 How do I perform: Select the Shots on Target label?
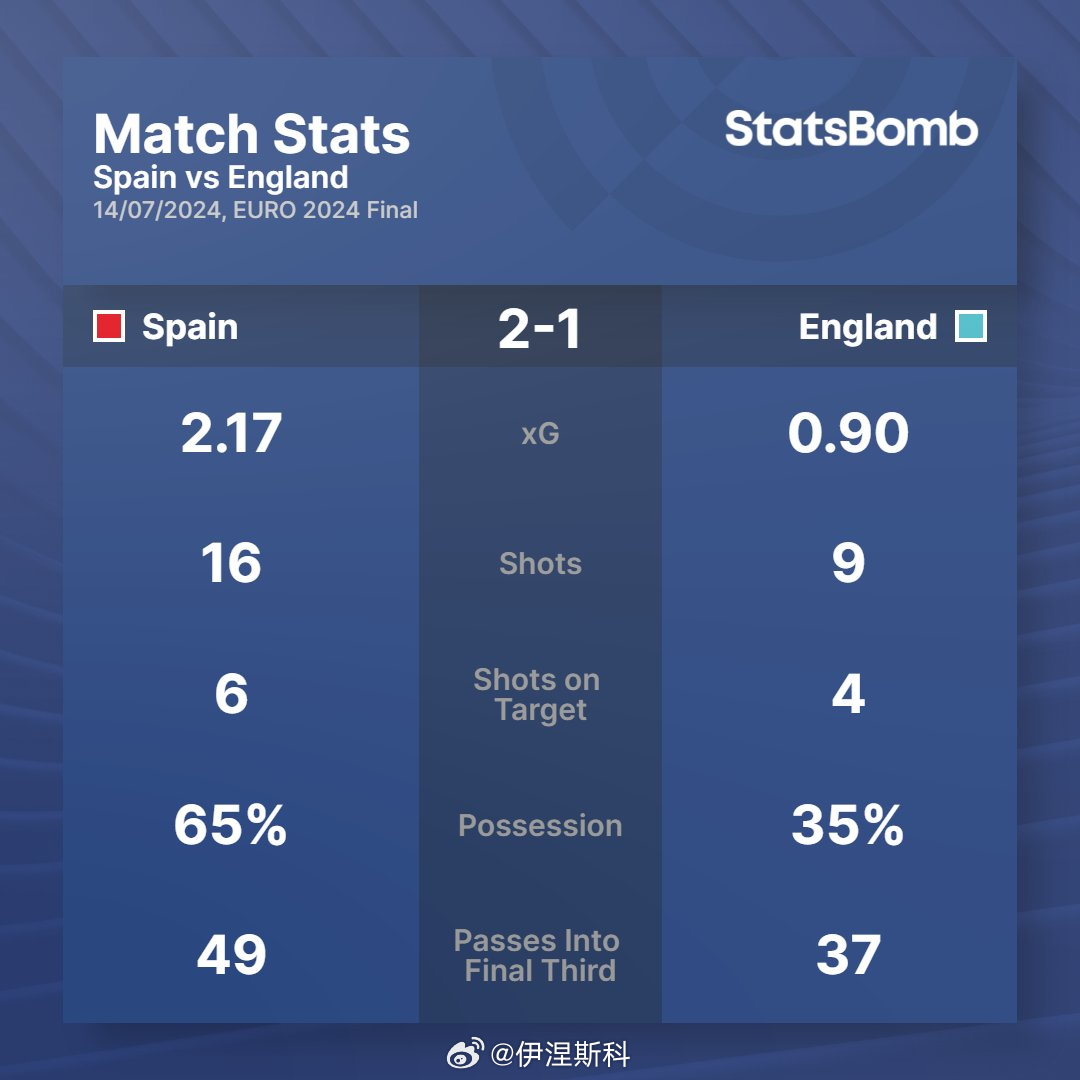pyautogui.click(x=538, y=695)
